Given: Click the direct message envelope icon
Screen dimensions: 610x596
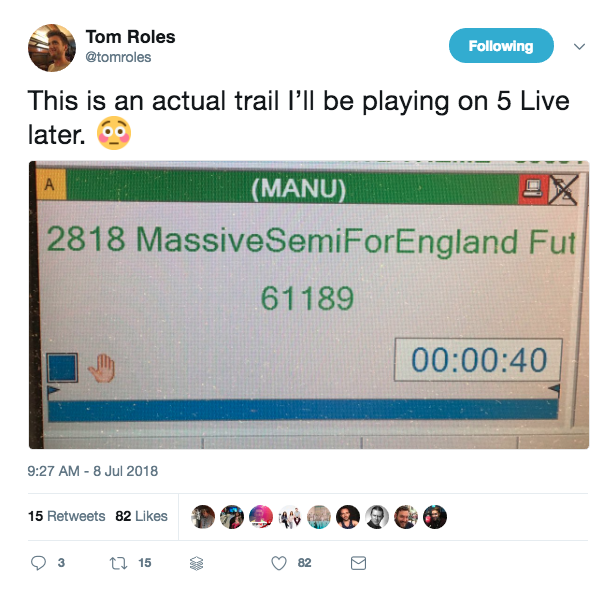Looking at the screenshot, I should tap(358, 563).
